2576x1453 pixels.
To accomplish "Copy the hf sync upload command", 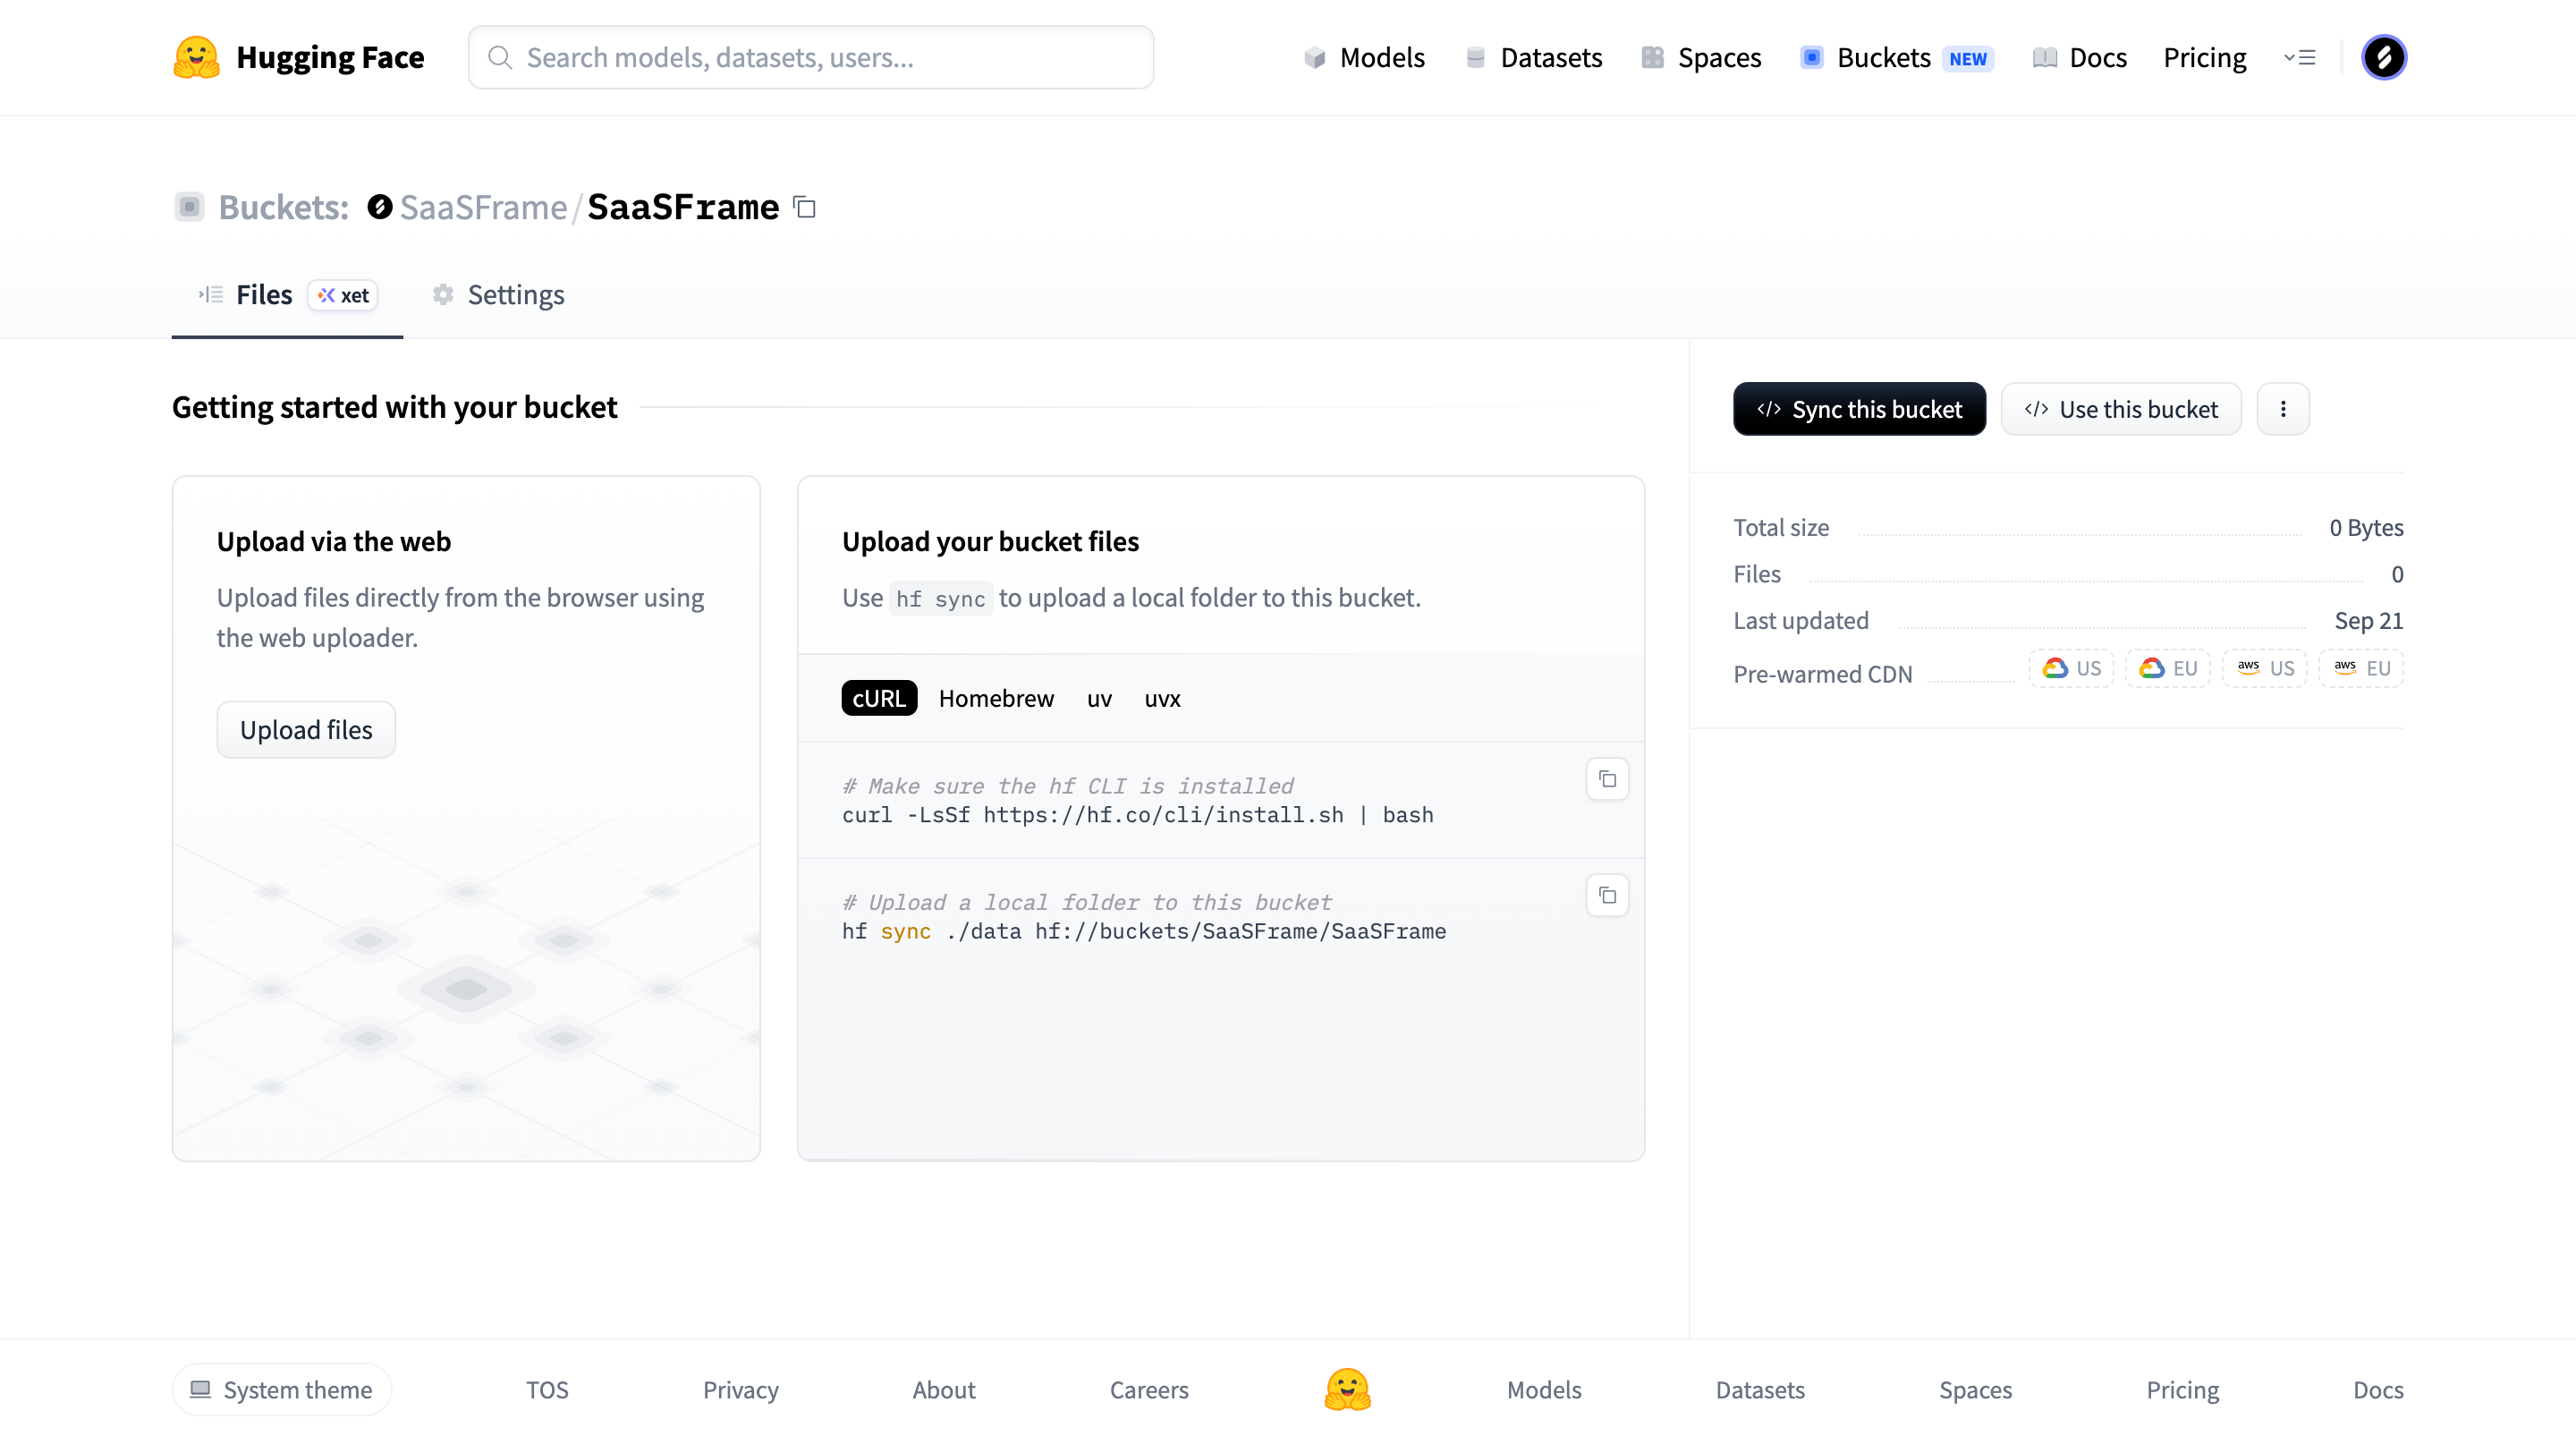I will 1607,895.
